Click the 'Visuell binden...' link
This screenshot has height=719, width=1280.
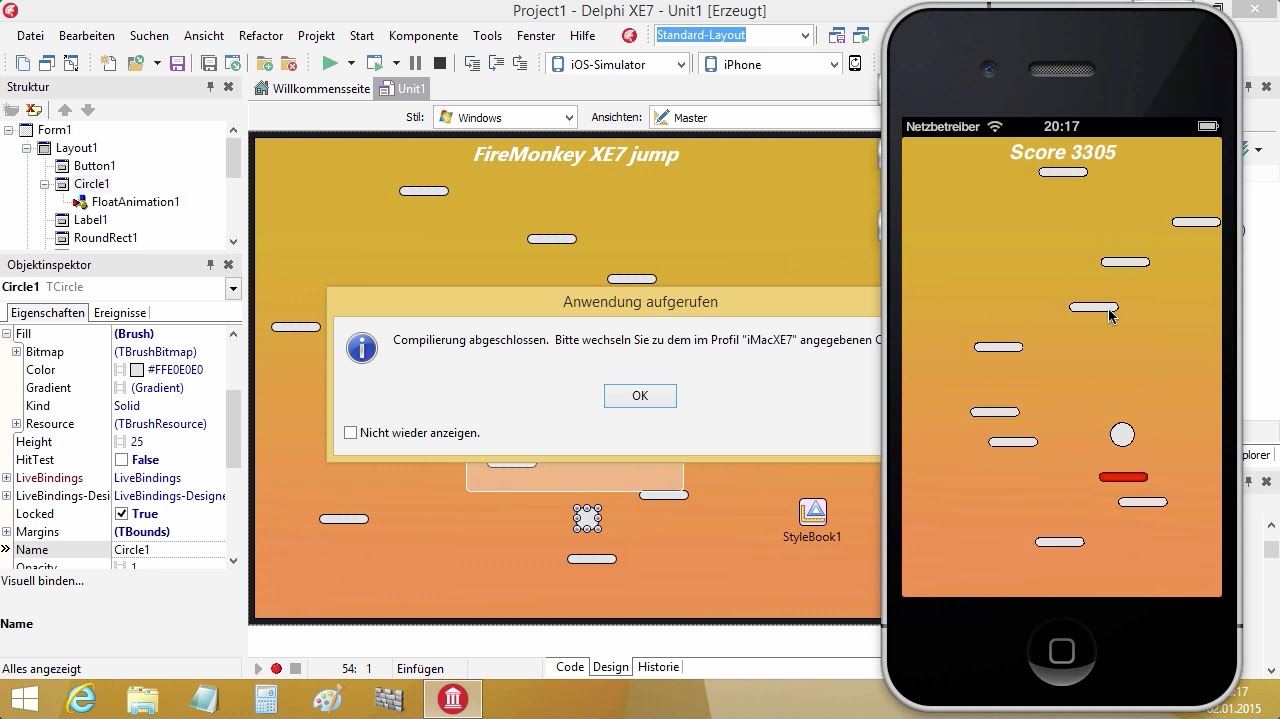pyautogui.click(x=43, y=581)
